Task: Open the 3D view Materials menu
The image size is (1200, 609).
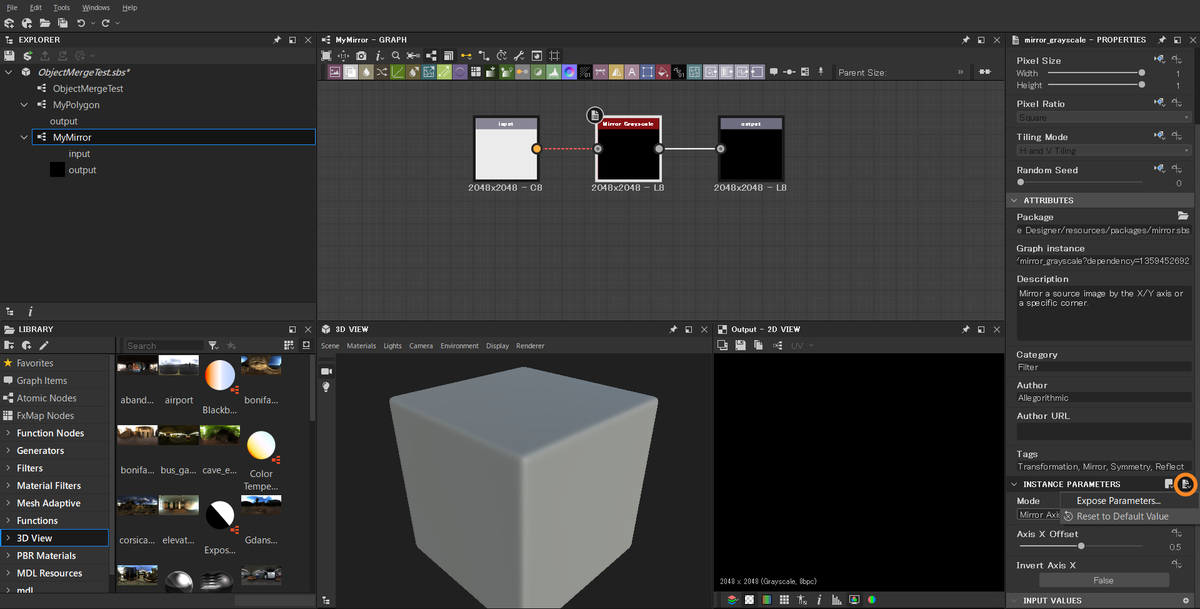Action: pyautogui.click(x=361, y=346)
